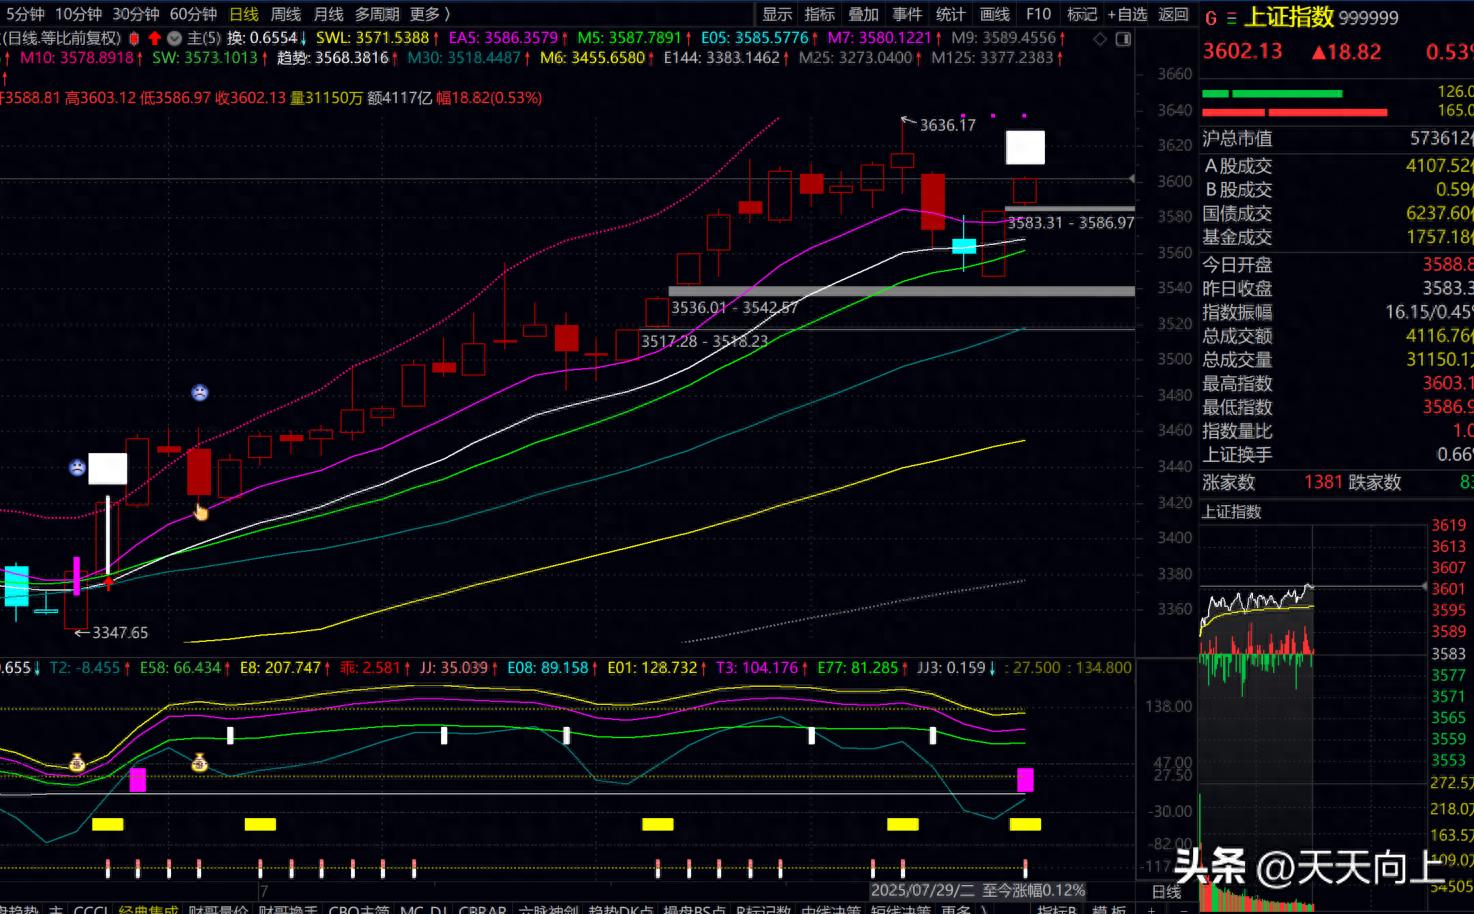The height and width of the screenshot is (914, 1474).
Task: Open the gray round dropdown icon before 主(5)
Action: pyautogui.click(x=174, y=38)
